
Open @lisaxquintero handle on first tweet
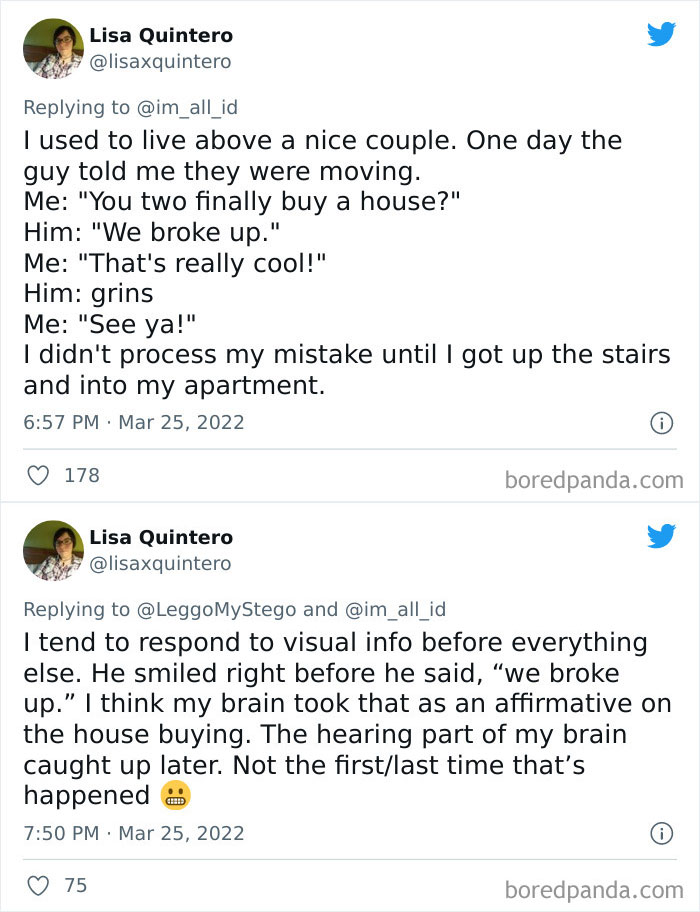[x=160, y=62]
